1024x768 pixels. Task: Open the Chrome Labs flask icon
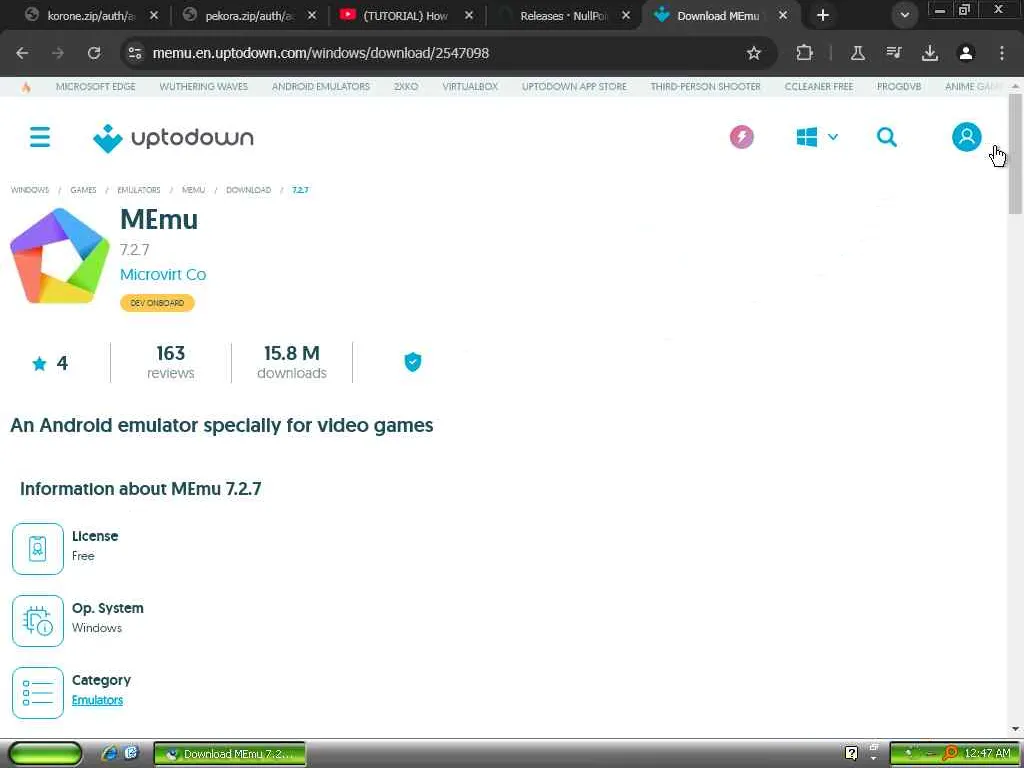click(857, 53)
